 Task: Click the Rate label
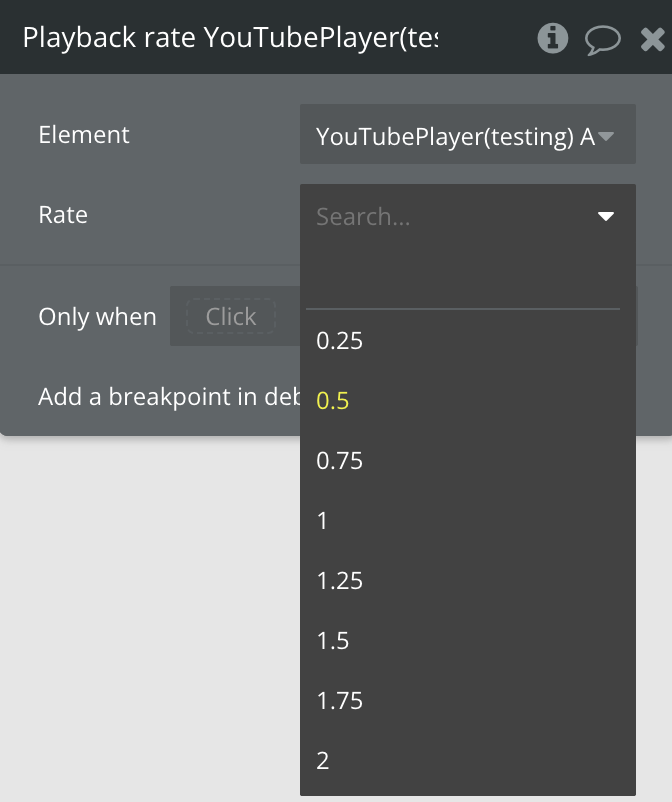click(x=63, y=215)
